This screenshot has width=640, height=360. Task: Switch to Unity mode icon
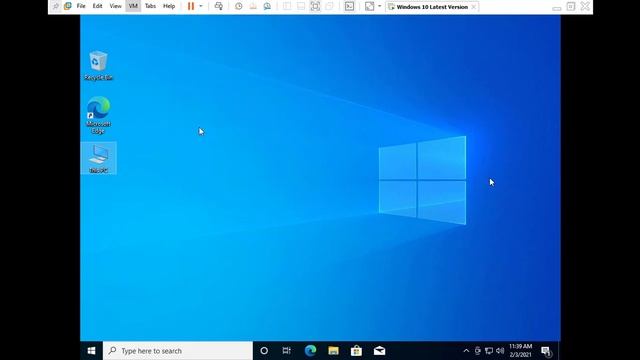pos(329,6)
